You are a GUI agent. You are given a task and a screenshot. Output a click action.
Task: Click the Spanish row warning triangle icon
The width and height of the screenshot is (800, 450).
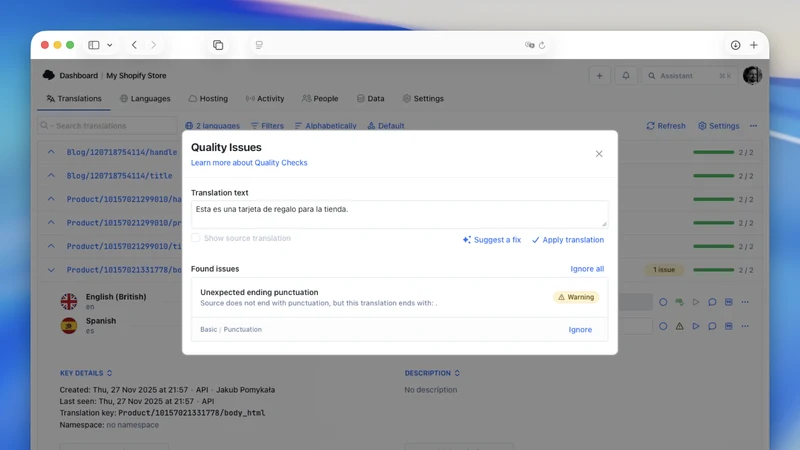pyautogui.click(x=679, y=326)
